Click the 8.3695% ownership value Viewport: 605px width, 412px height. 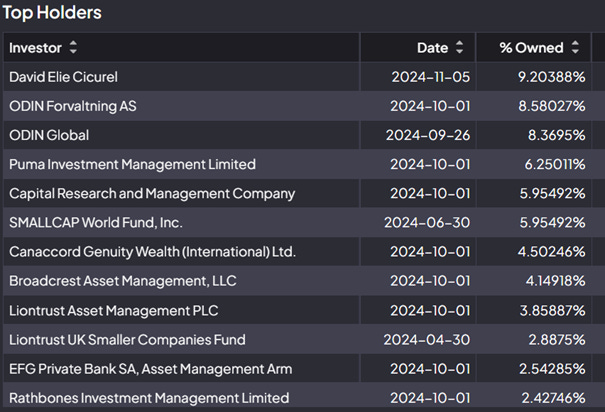coord(556,135)
